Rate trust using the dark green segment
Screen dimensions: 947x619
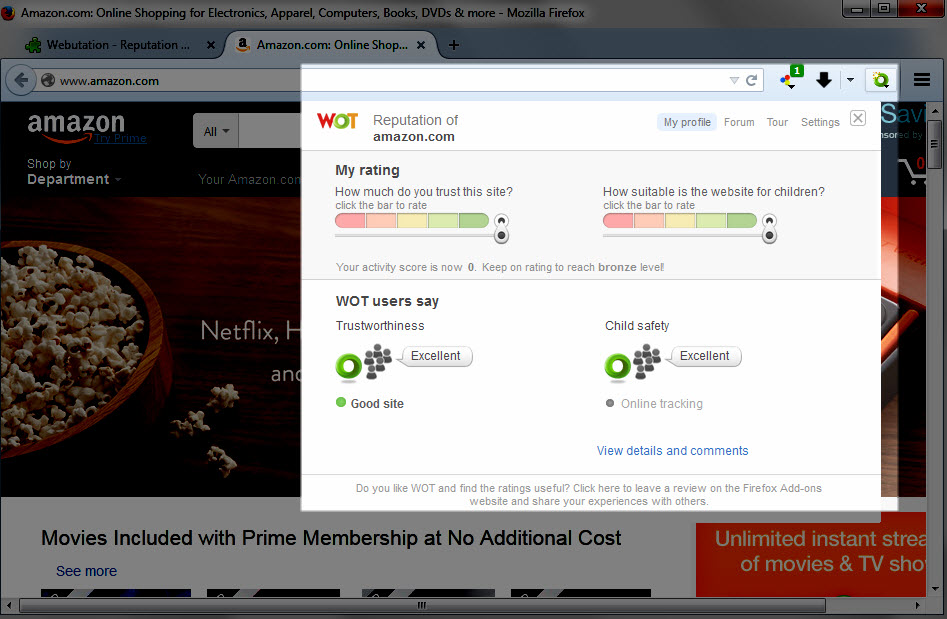coord(474,220)
